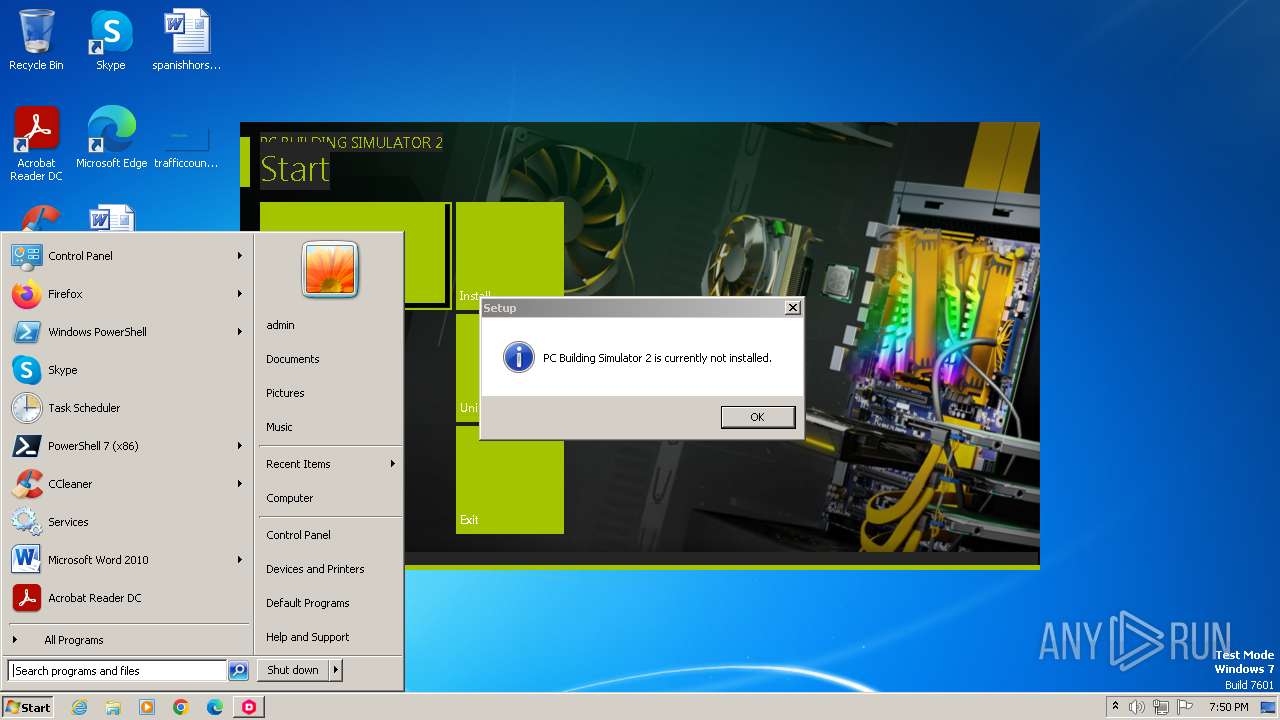Open Acrobat Reader DC in Start menu
Viewport: 1280px width, 720px height.
[126, 598]
